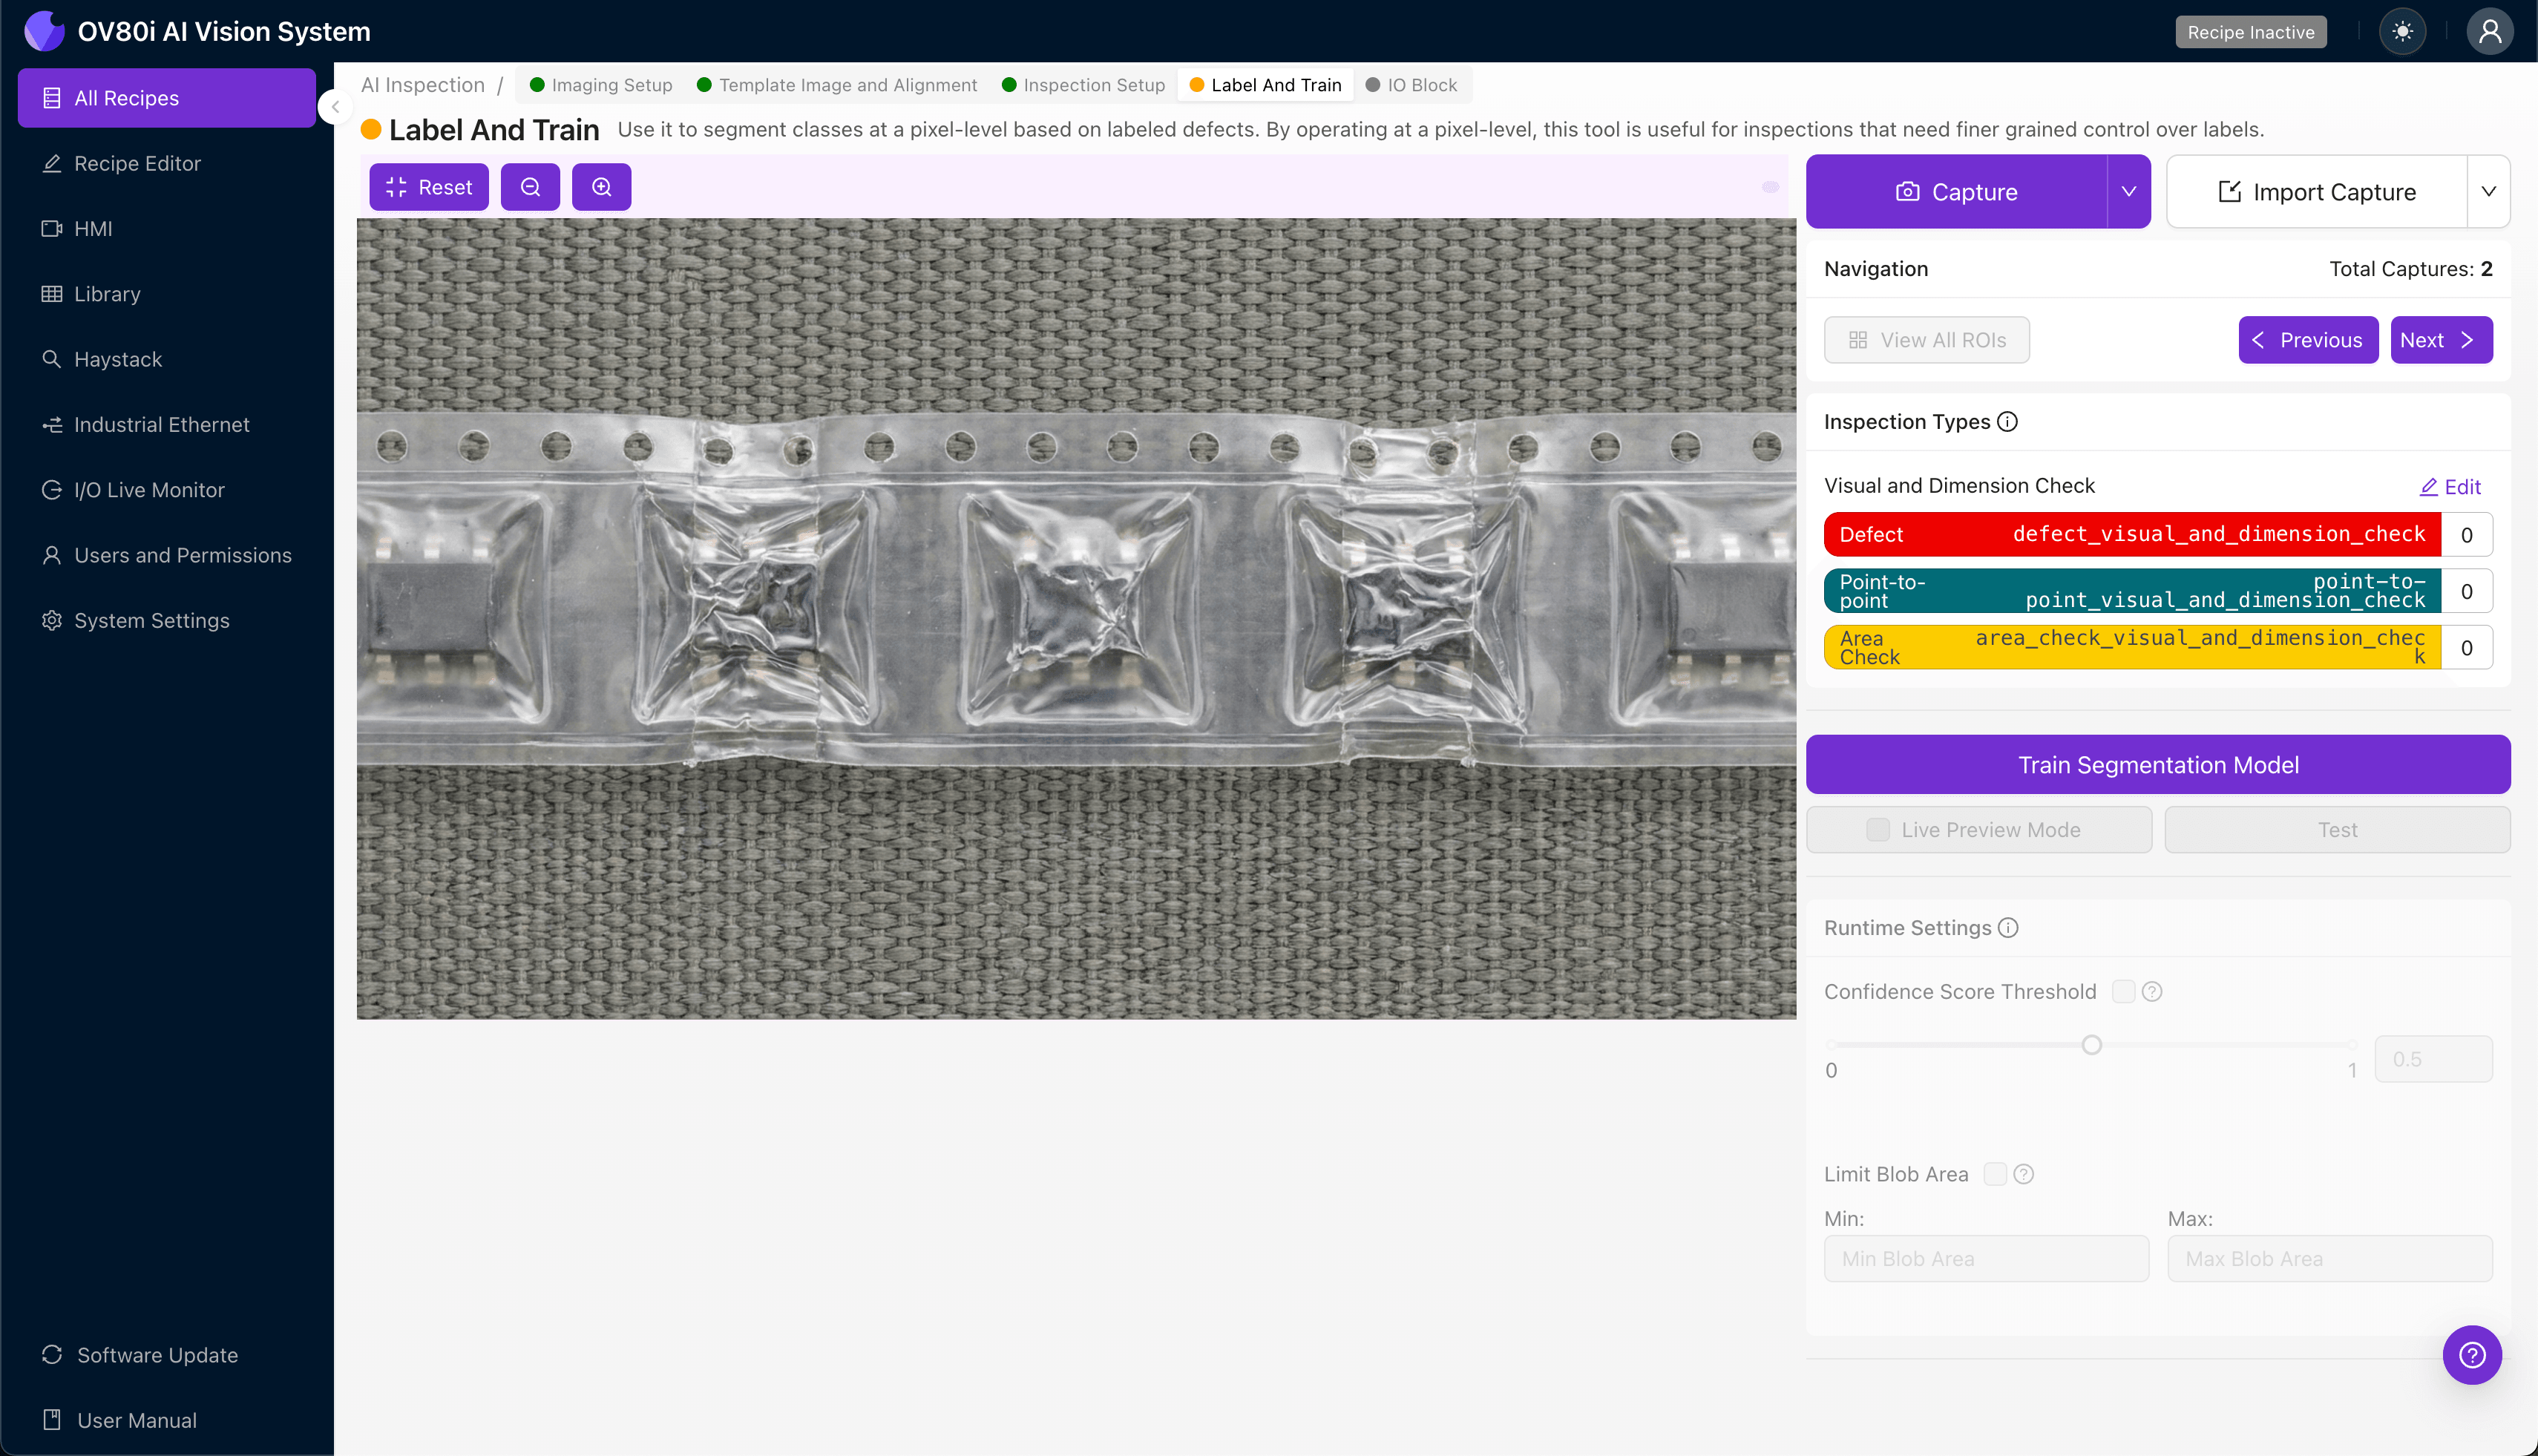Click the Edit link for inspection types
The height and width of the screenshot is (1456, 2538).
point(2450,487)
